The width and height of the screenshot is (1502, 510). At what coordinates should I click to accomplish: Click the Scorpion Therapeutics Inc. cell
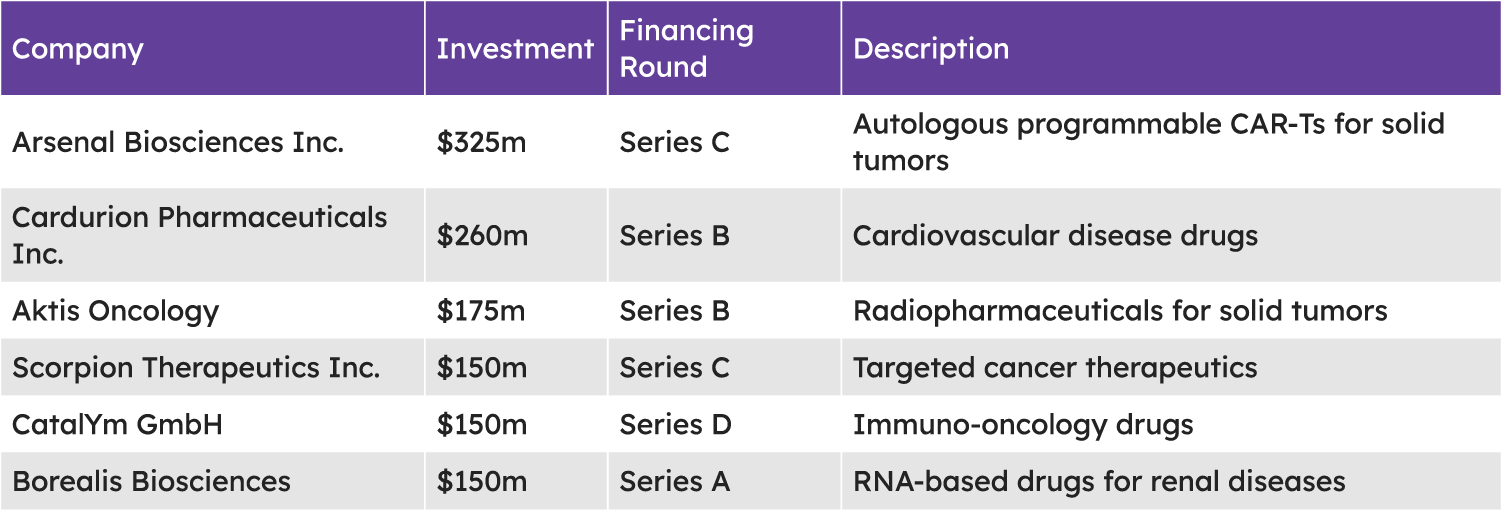(x=196, y=368)
